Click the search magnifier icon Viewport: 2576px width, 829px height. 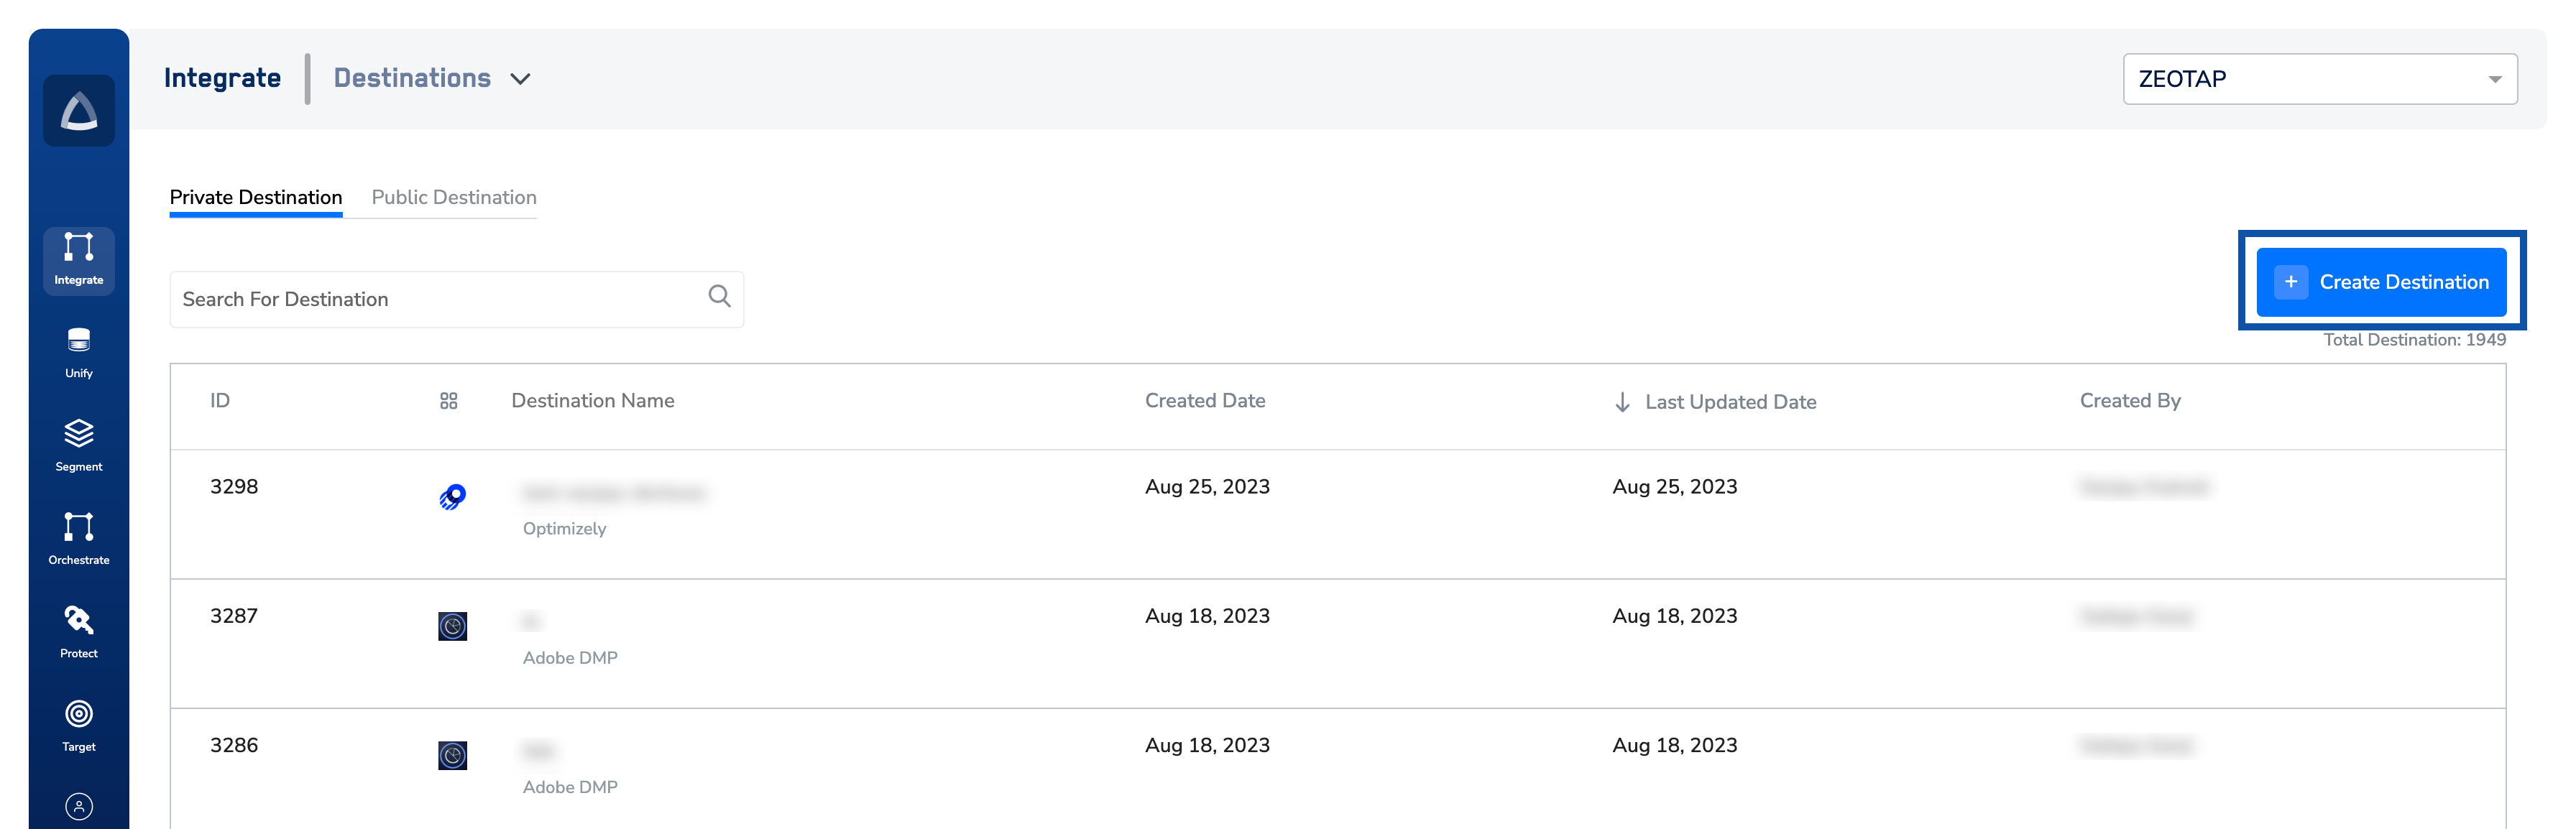pos(719,296)
